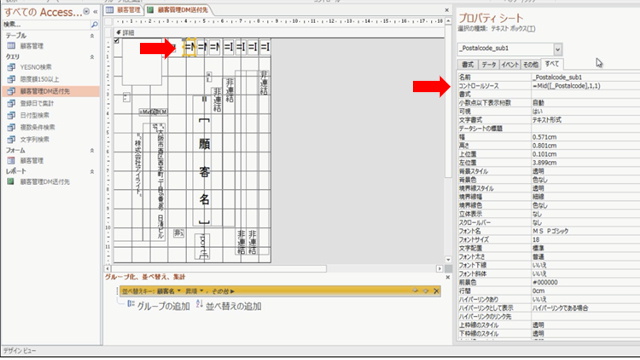The image size is (640, 360).
Task: Expand the その他 options in sort row
Action: point(223,291)
